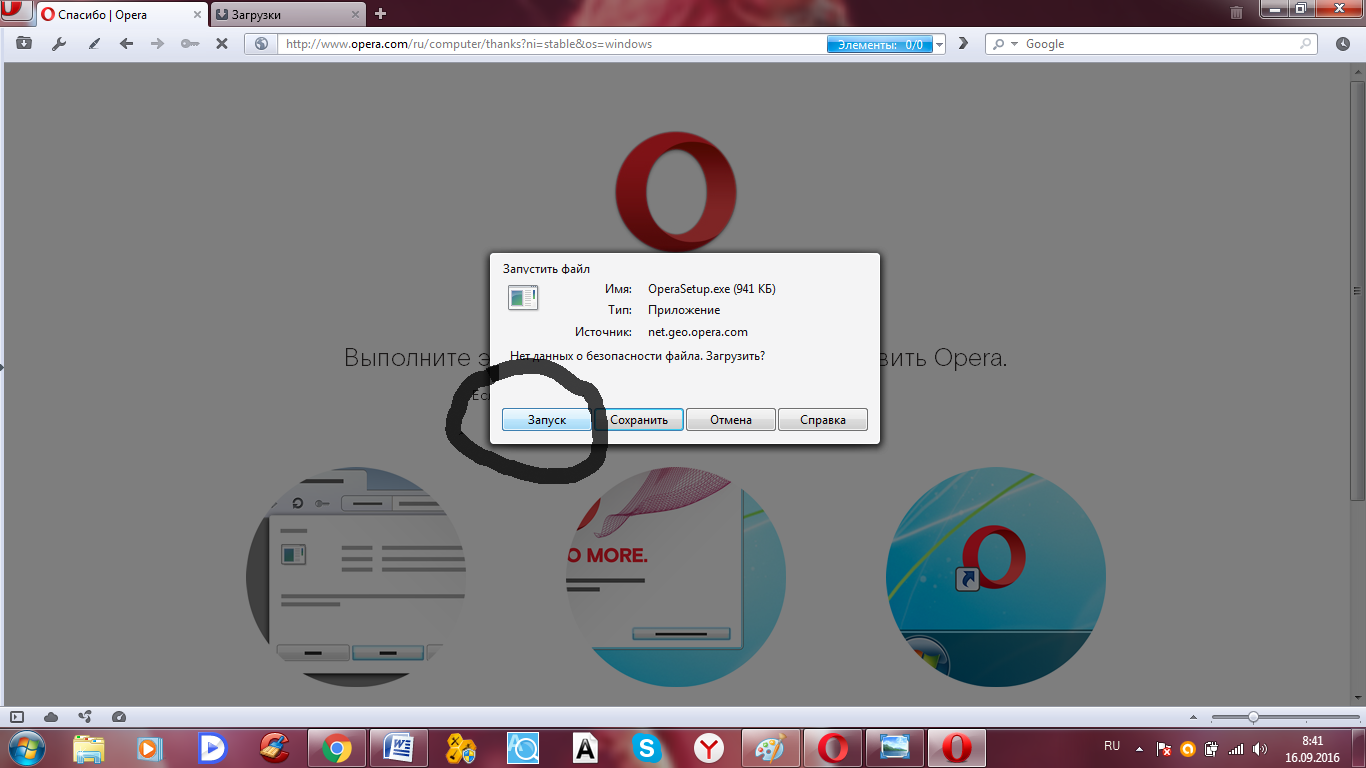Click the share icon in status bar

(x=85, y=717)
